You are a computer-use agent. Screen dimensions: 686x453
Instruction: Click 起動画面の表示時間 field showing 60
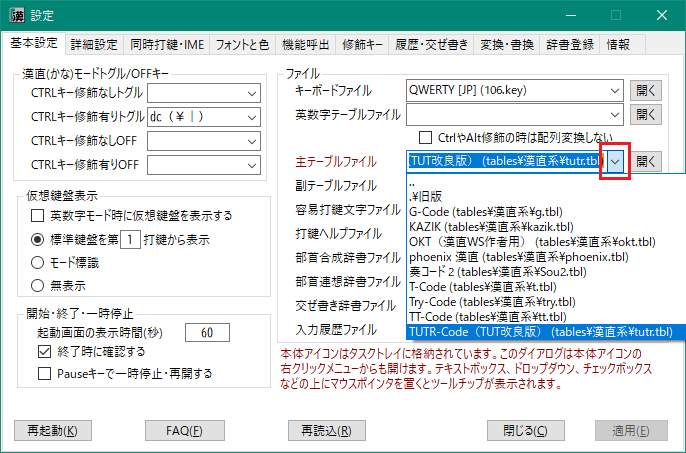(207, 333)
